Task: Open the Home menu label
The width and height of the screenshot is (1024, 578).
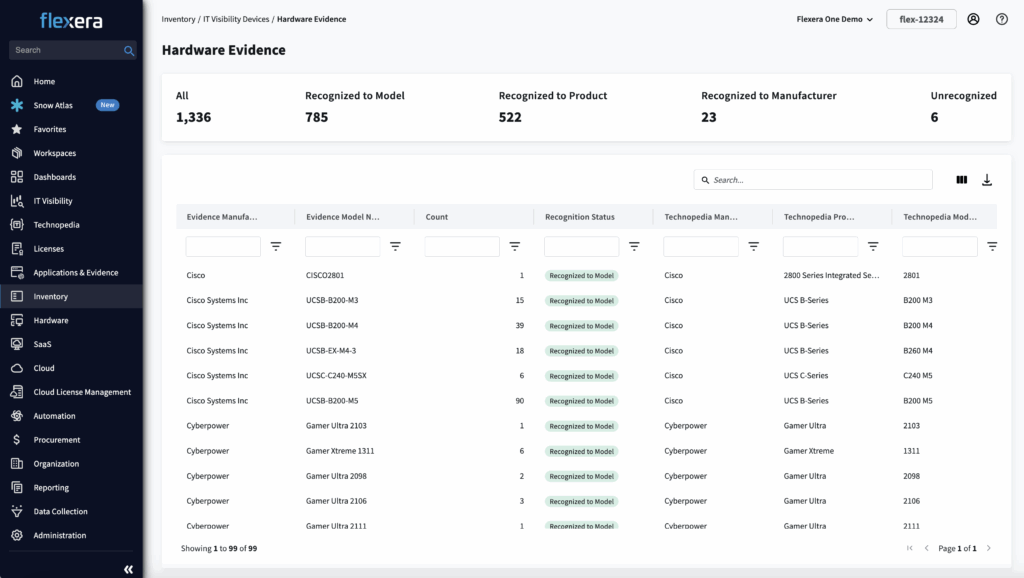Action: pyautogui.click(x=44, y=82)
